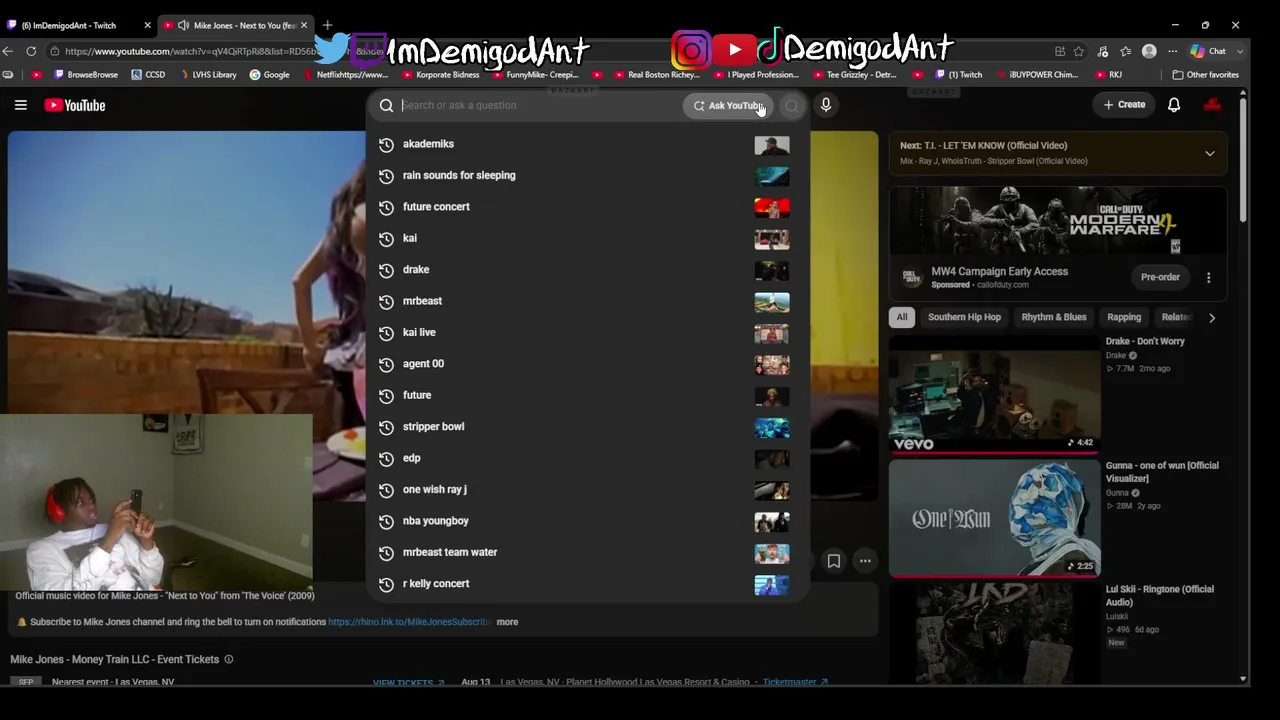Pick the 'agent 00' search suggestion
The width and height of the screenshot is (1280, 720).
click(587, 364)
